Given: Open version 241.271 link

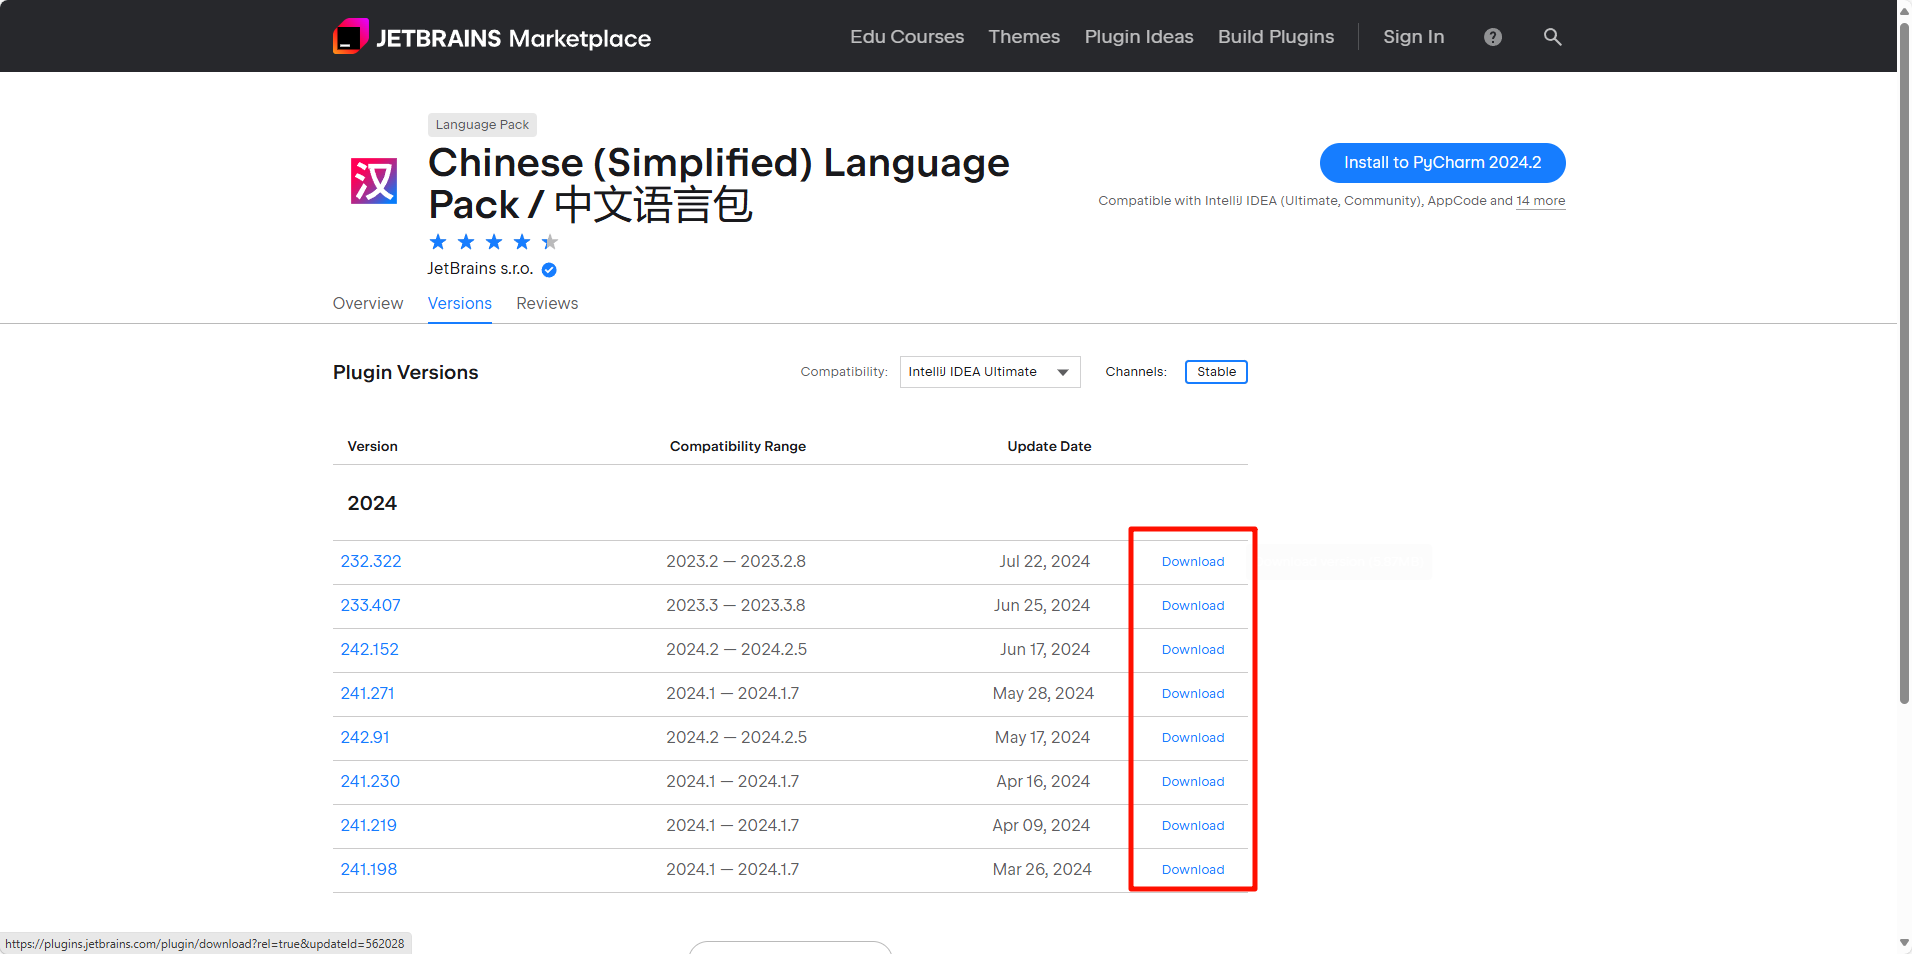Looking at the screenshot, I should 367,694.
